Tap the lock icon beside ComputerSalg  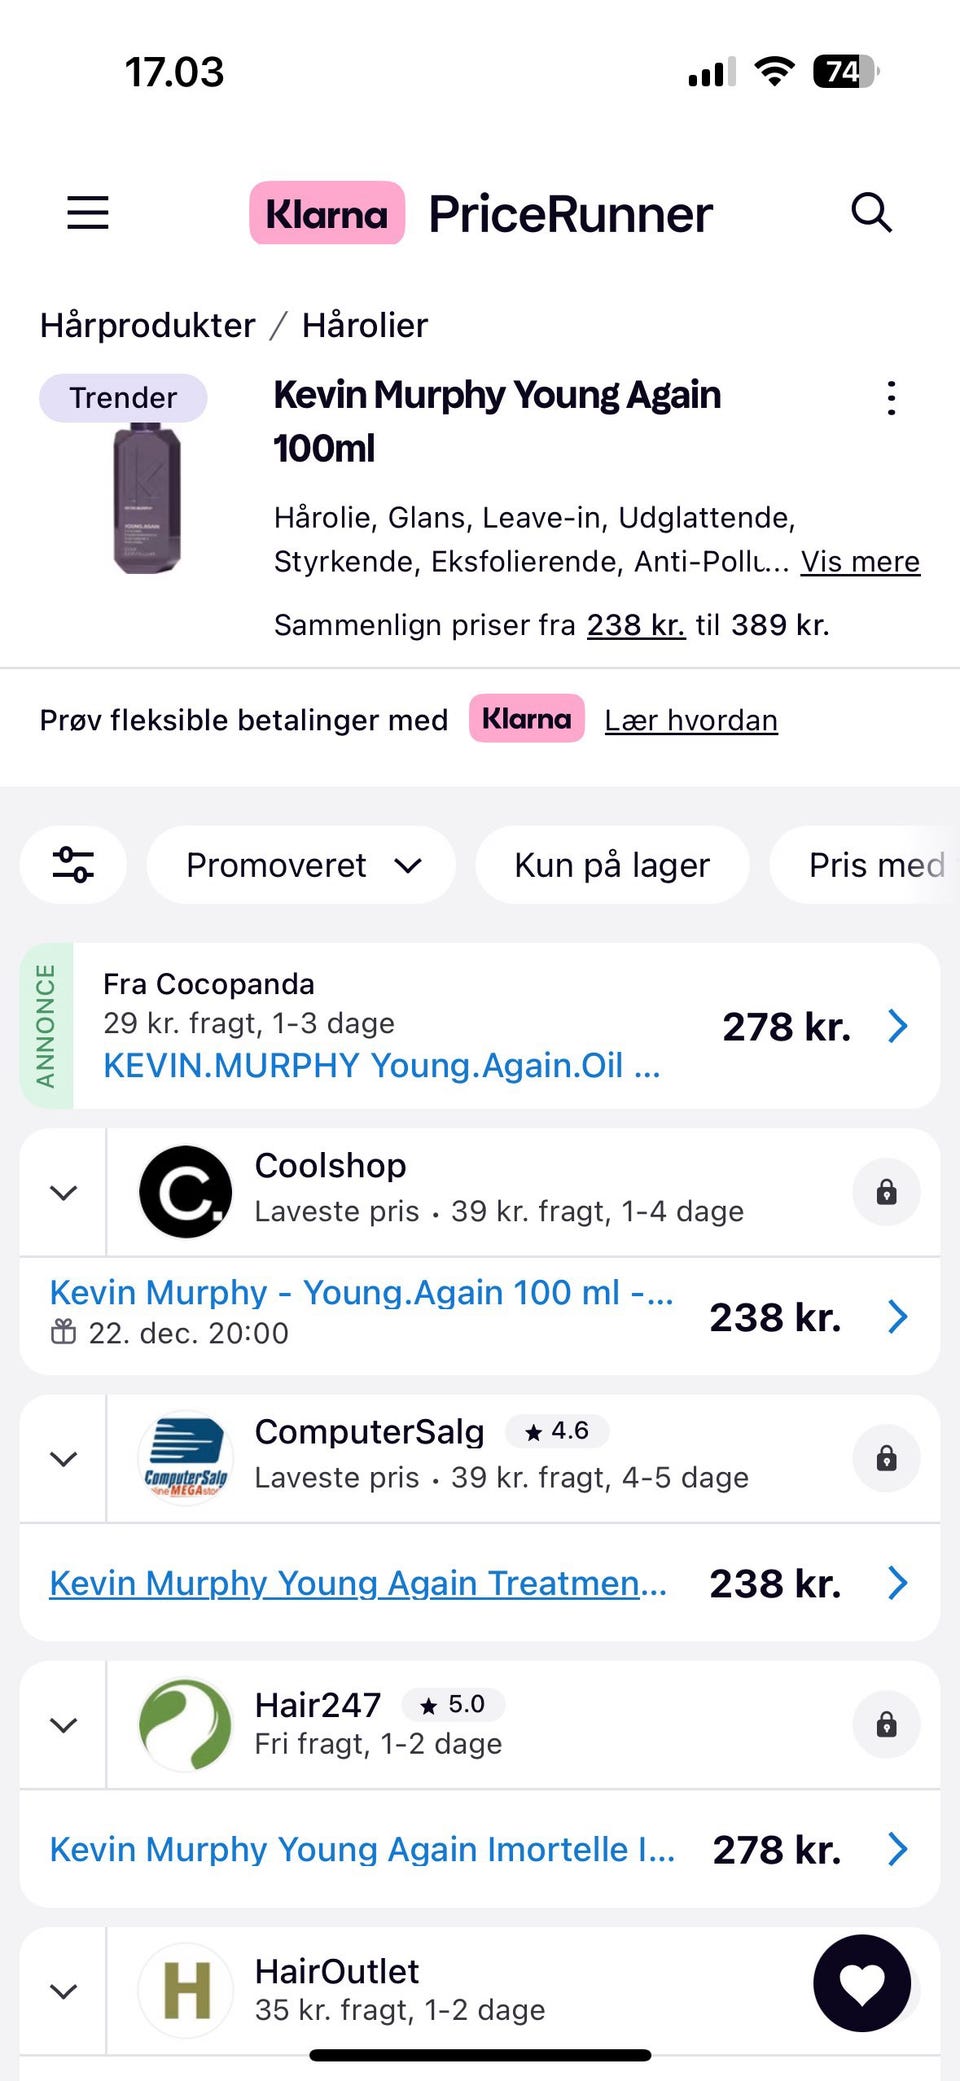click(x=886, y=1459)
